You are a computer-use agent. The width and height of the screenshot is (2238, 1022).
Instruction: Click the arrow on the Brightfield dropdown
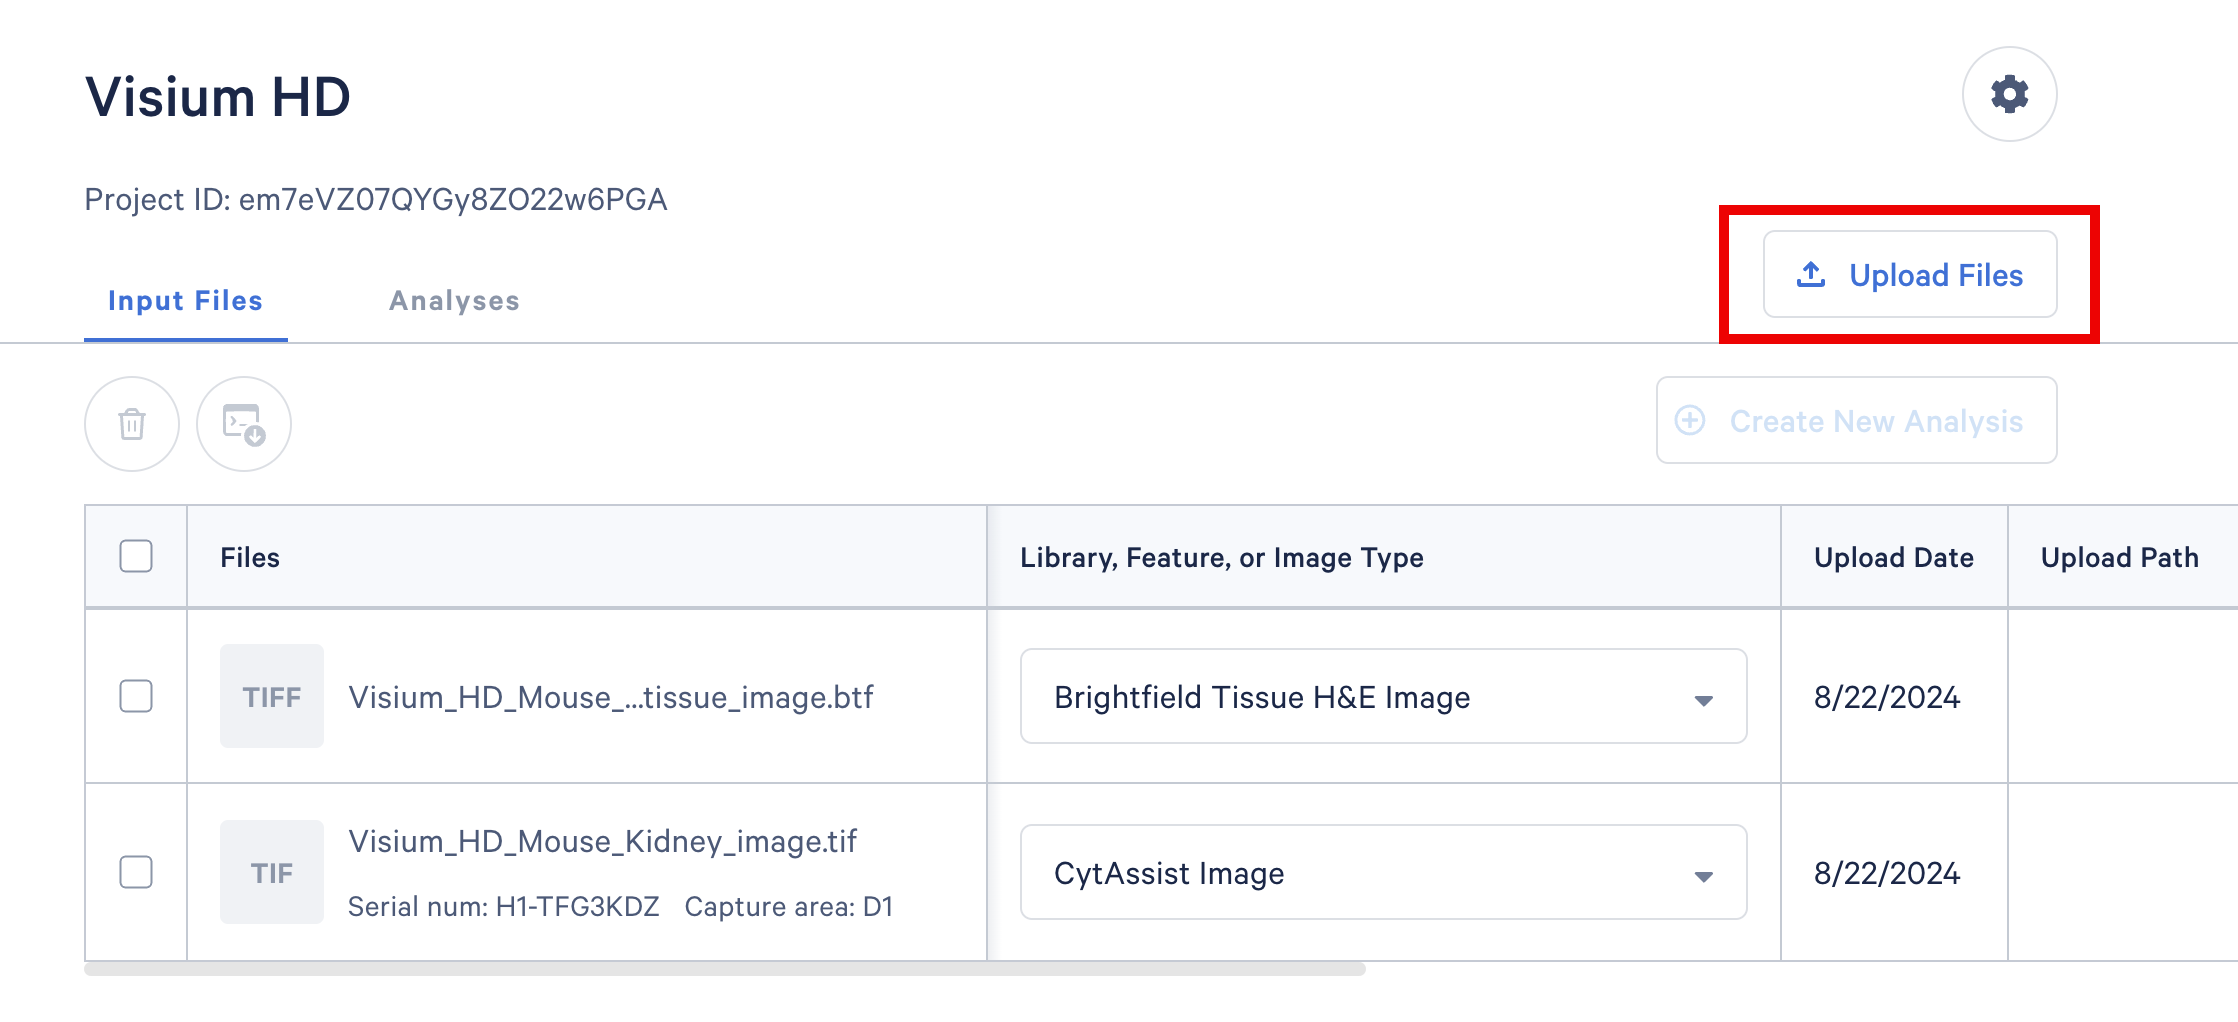(1704, 700)
